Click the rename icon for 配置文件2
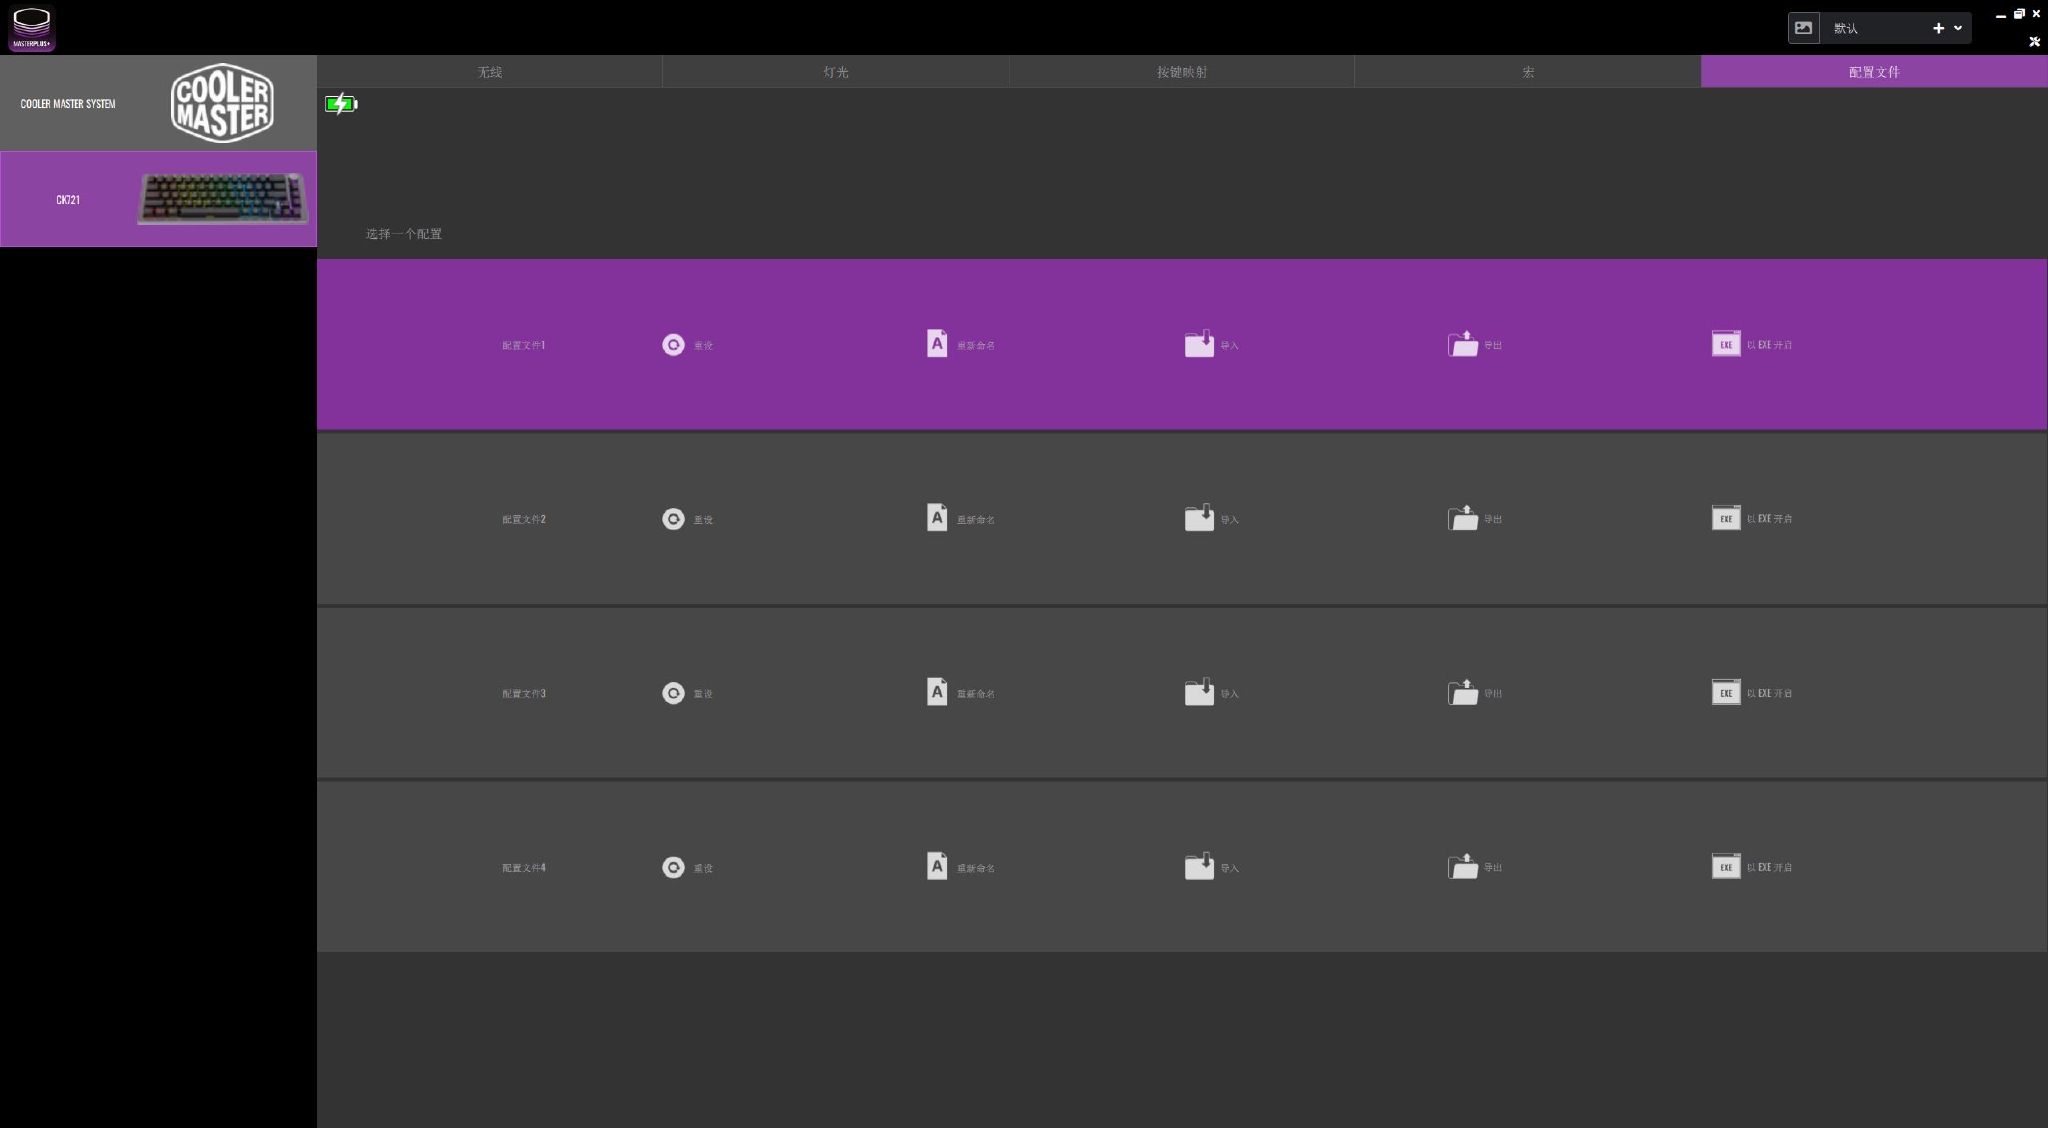Viewport: 2048px width, 1128px height. [936, 518]
